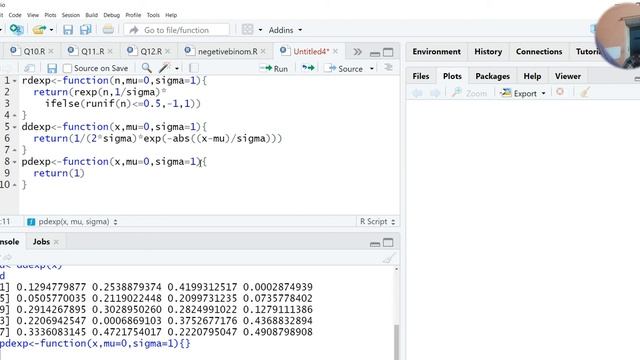Click the compile report notebook icon
This screenshot has width=640, height=360.
point(194,68)
